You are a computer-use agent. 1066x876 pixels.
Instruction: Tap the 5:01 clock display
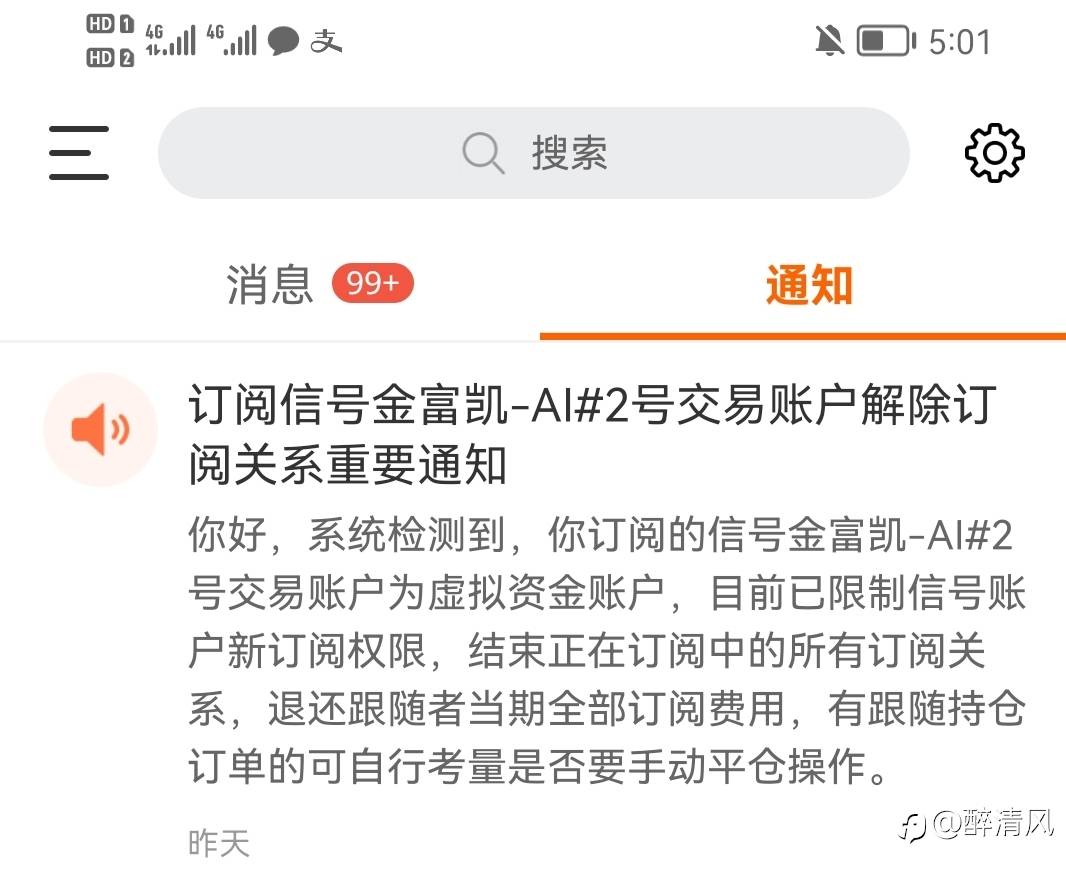pyautogui.click(x=959, y=41)
